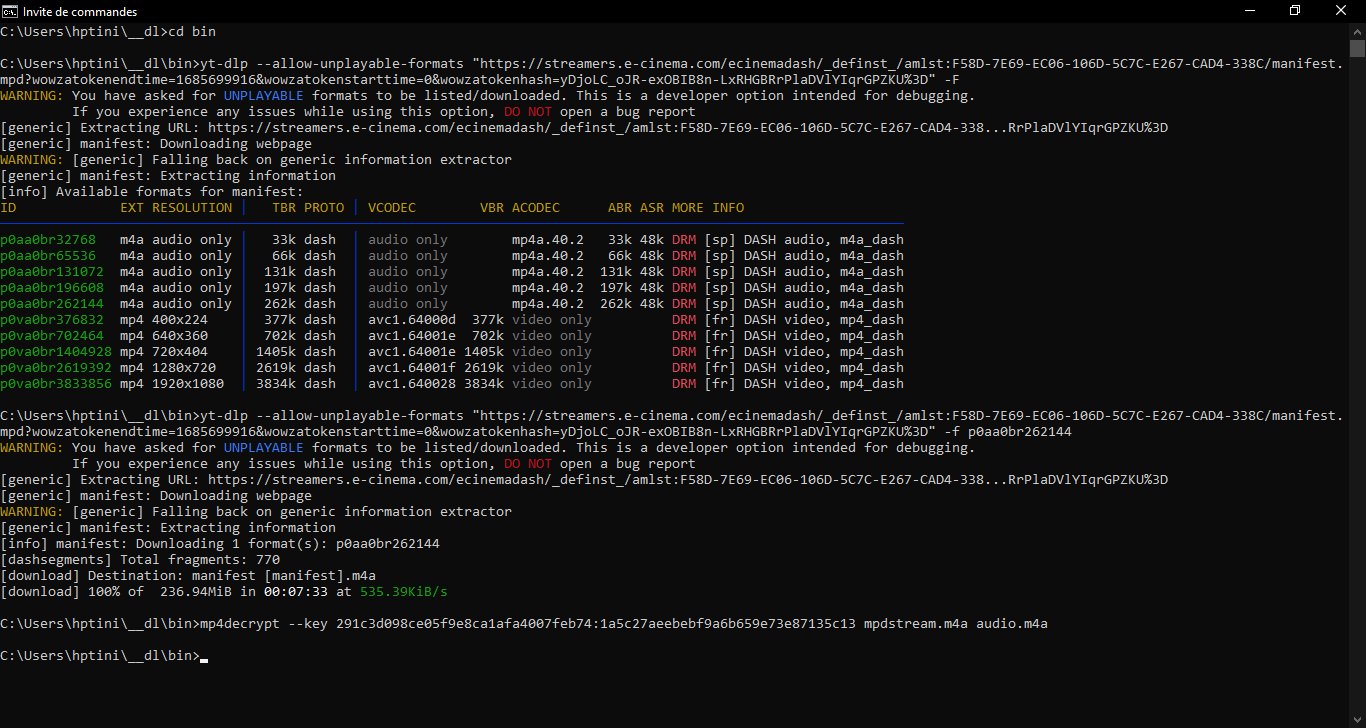1366x728 pixels.
Task: Click the RESOLUTION column header
Action: pos(192,208)
